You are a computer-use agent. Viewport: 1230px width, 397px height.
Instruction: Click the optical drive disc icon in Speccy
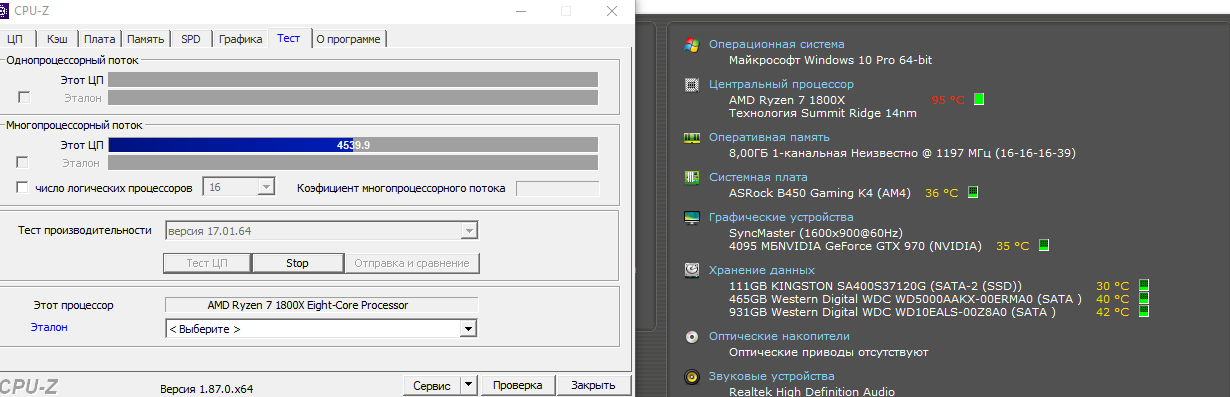pos(691,337)
